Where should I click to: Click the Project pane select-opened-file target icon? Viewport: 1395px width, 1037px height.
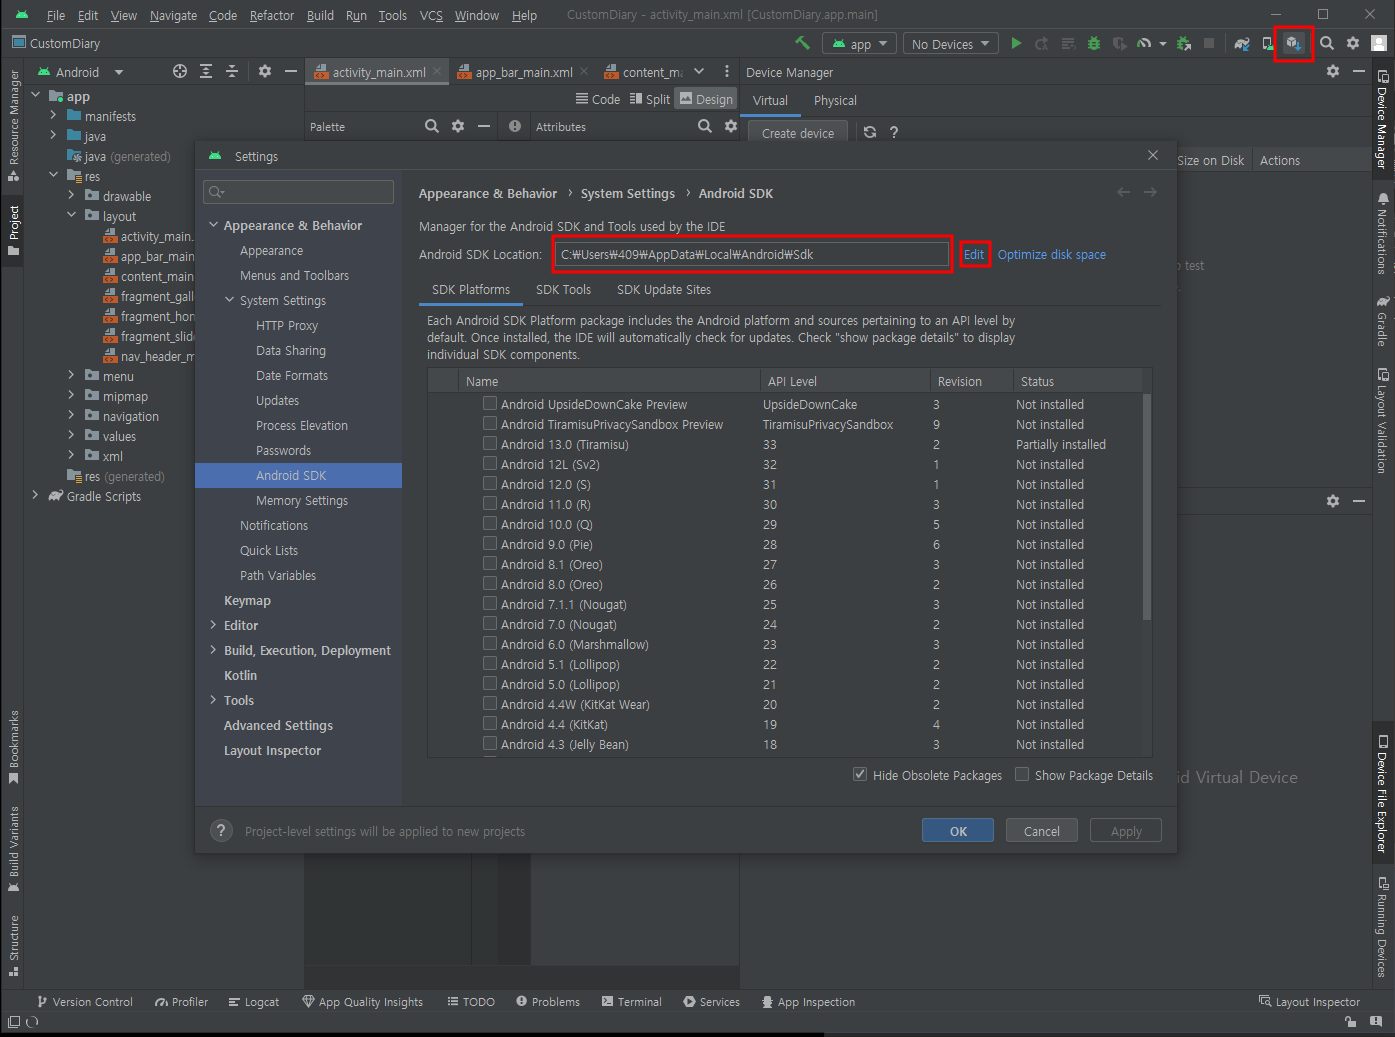[180, 71]
